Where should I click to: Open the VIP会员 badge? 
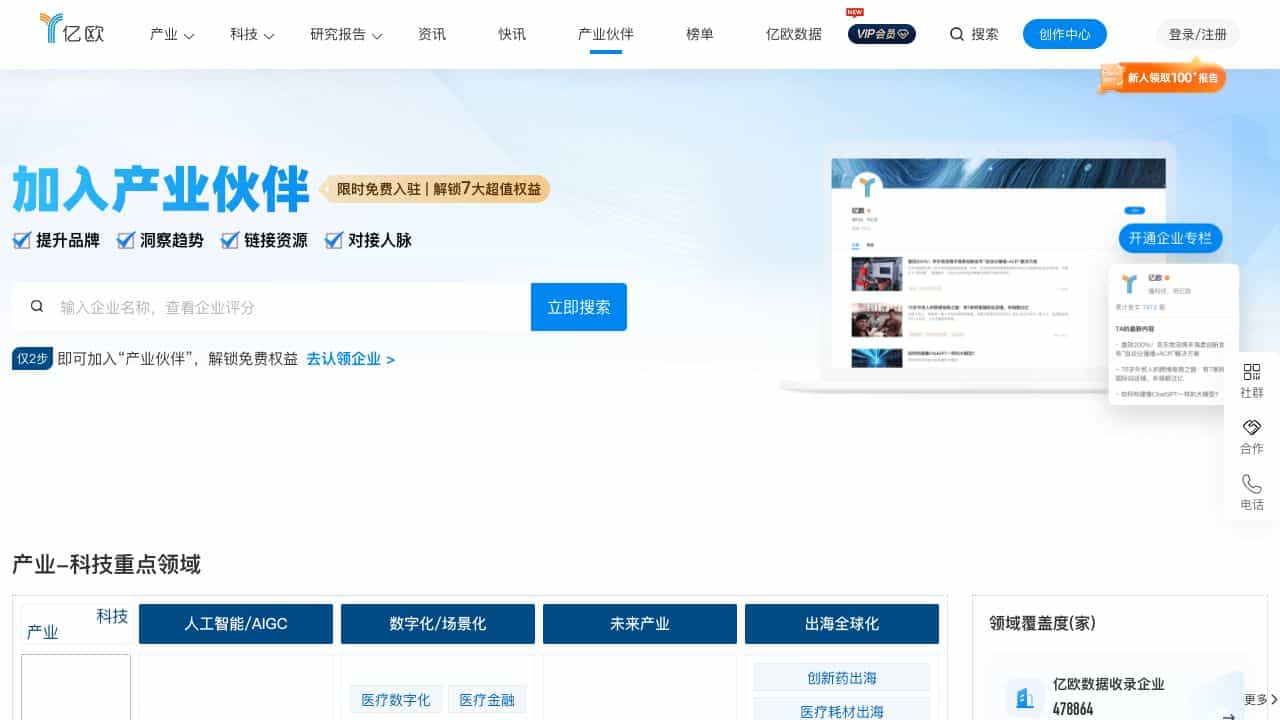point(882,34)
